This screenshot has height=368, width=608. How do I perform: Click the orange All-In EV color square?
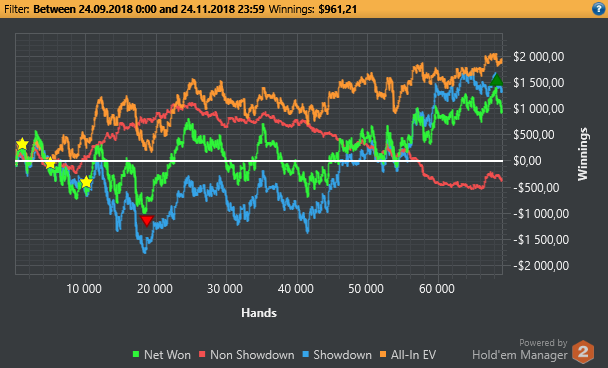(383, 354)
